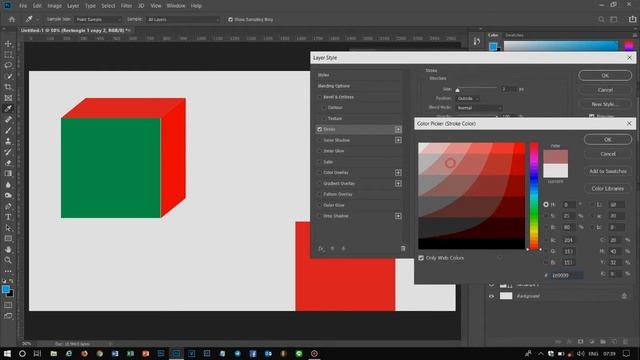
Task: Select the Path Selection tool
Action: [8, 228]
